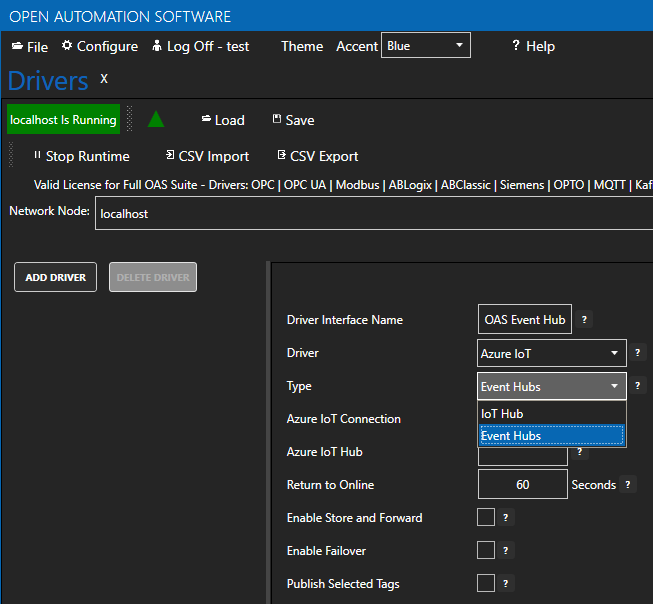Click the CSV Export icon
The height and width of the screenshot is (604, 653).
[281, 155]
